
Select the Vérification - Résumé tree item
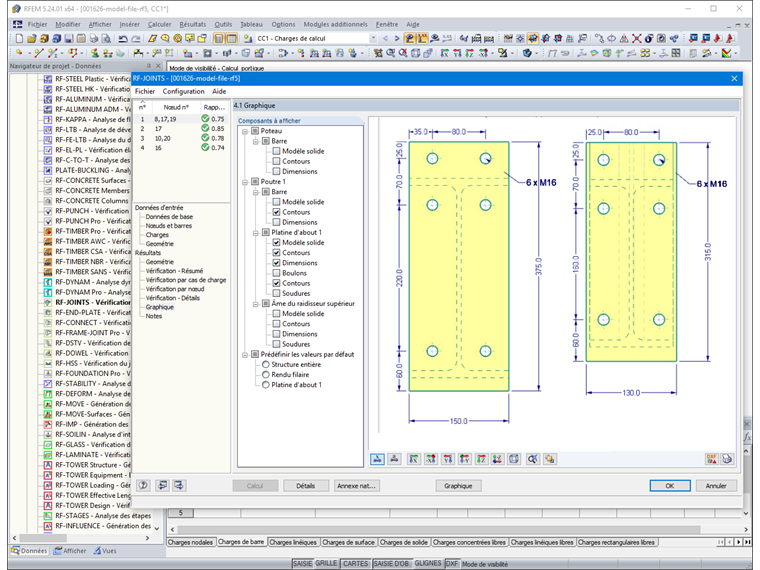point(174,271)
